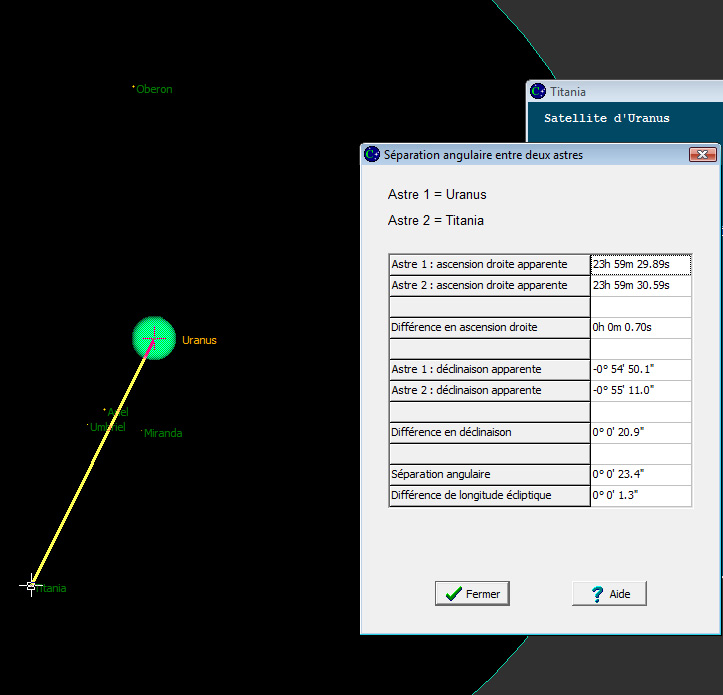Select the Oberon moon label
The height and width of the screenshot is (695, 723).
pyautogui.click(x=154, y=89)
